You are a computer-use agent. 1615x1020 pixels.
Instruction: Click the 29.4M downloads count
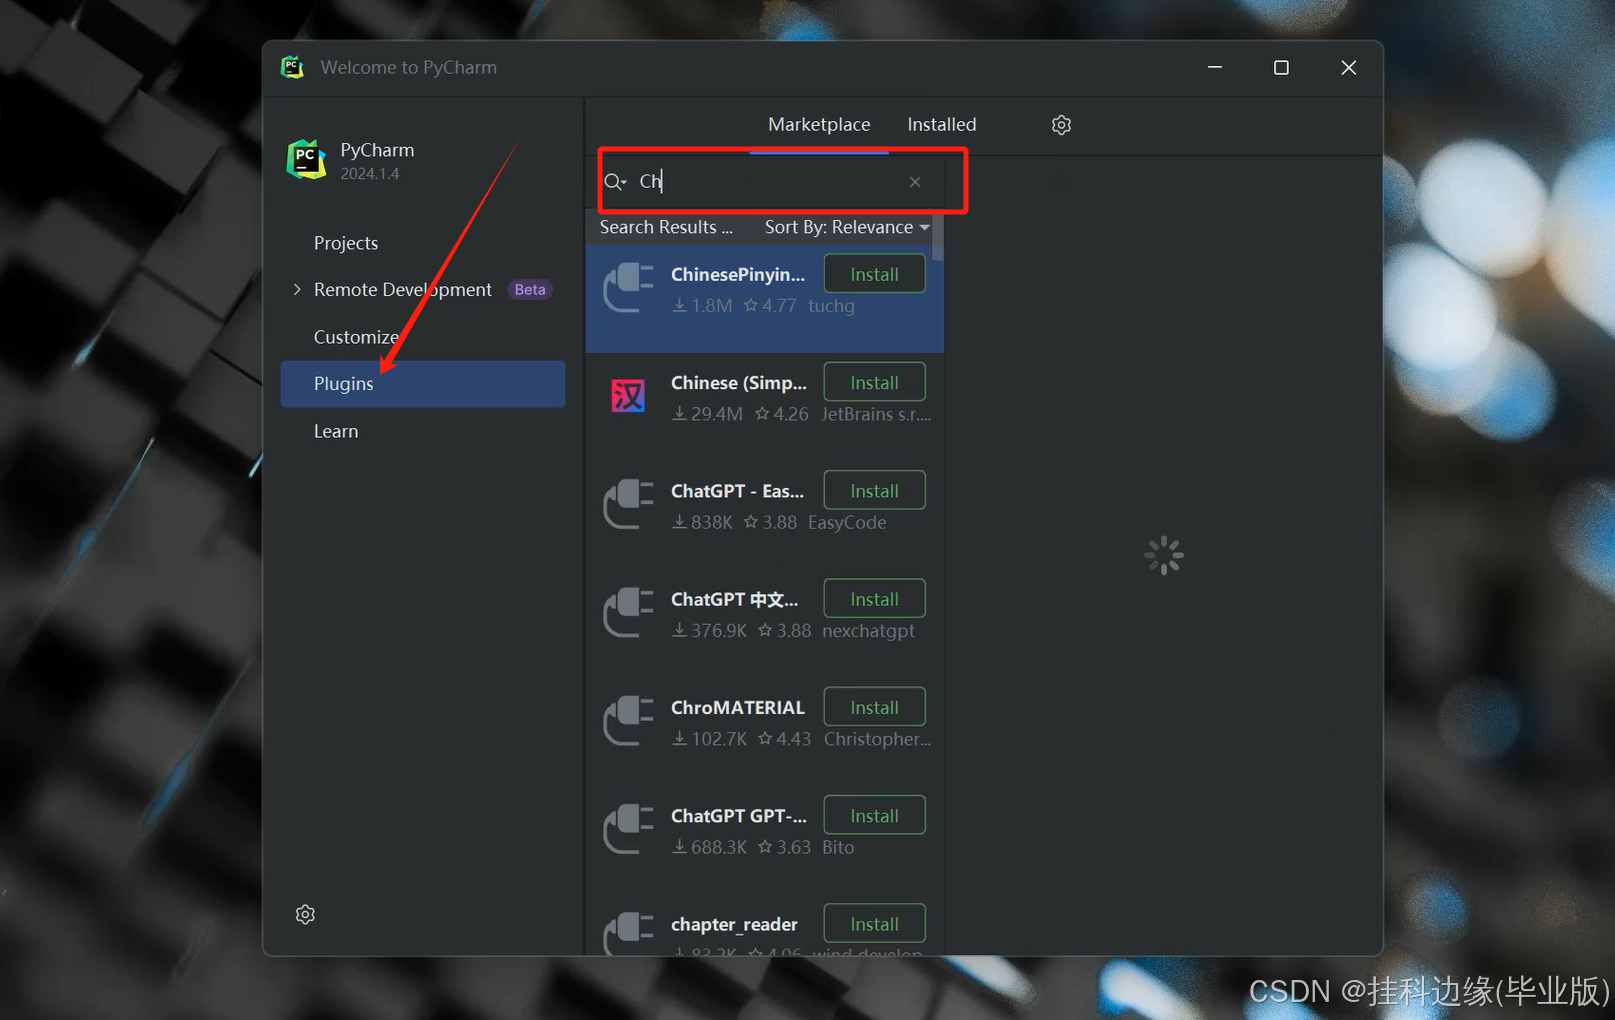708,414
